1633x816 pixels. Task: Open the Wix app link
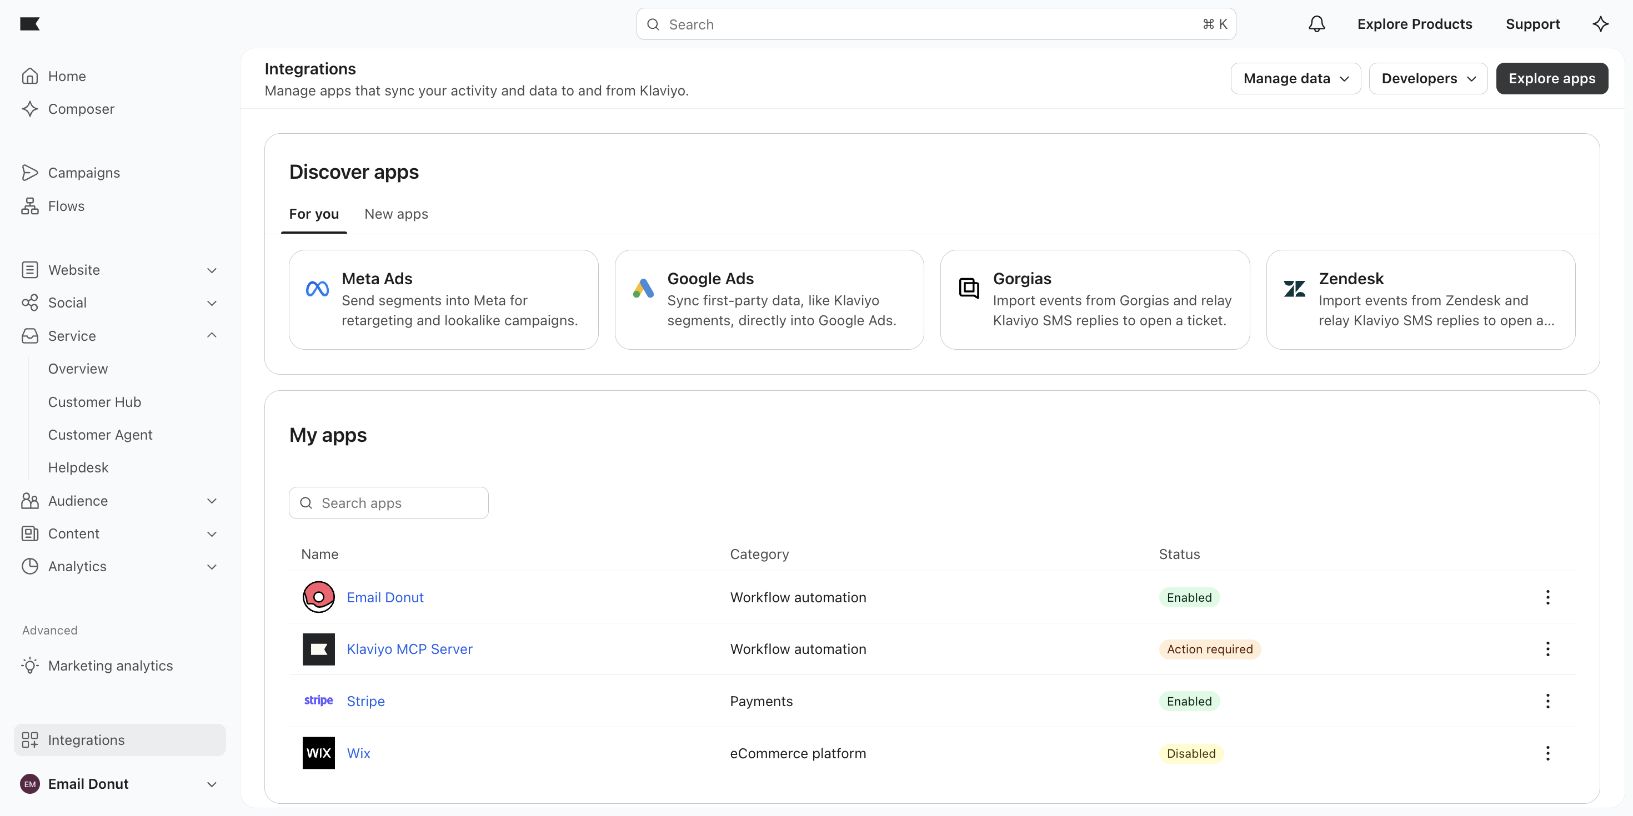click(x=358, y=753)
